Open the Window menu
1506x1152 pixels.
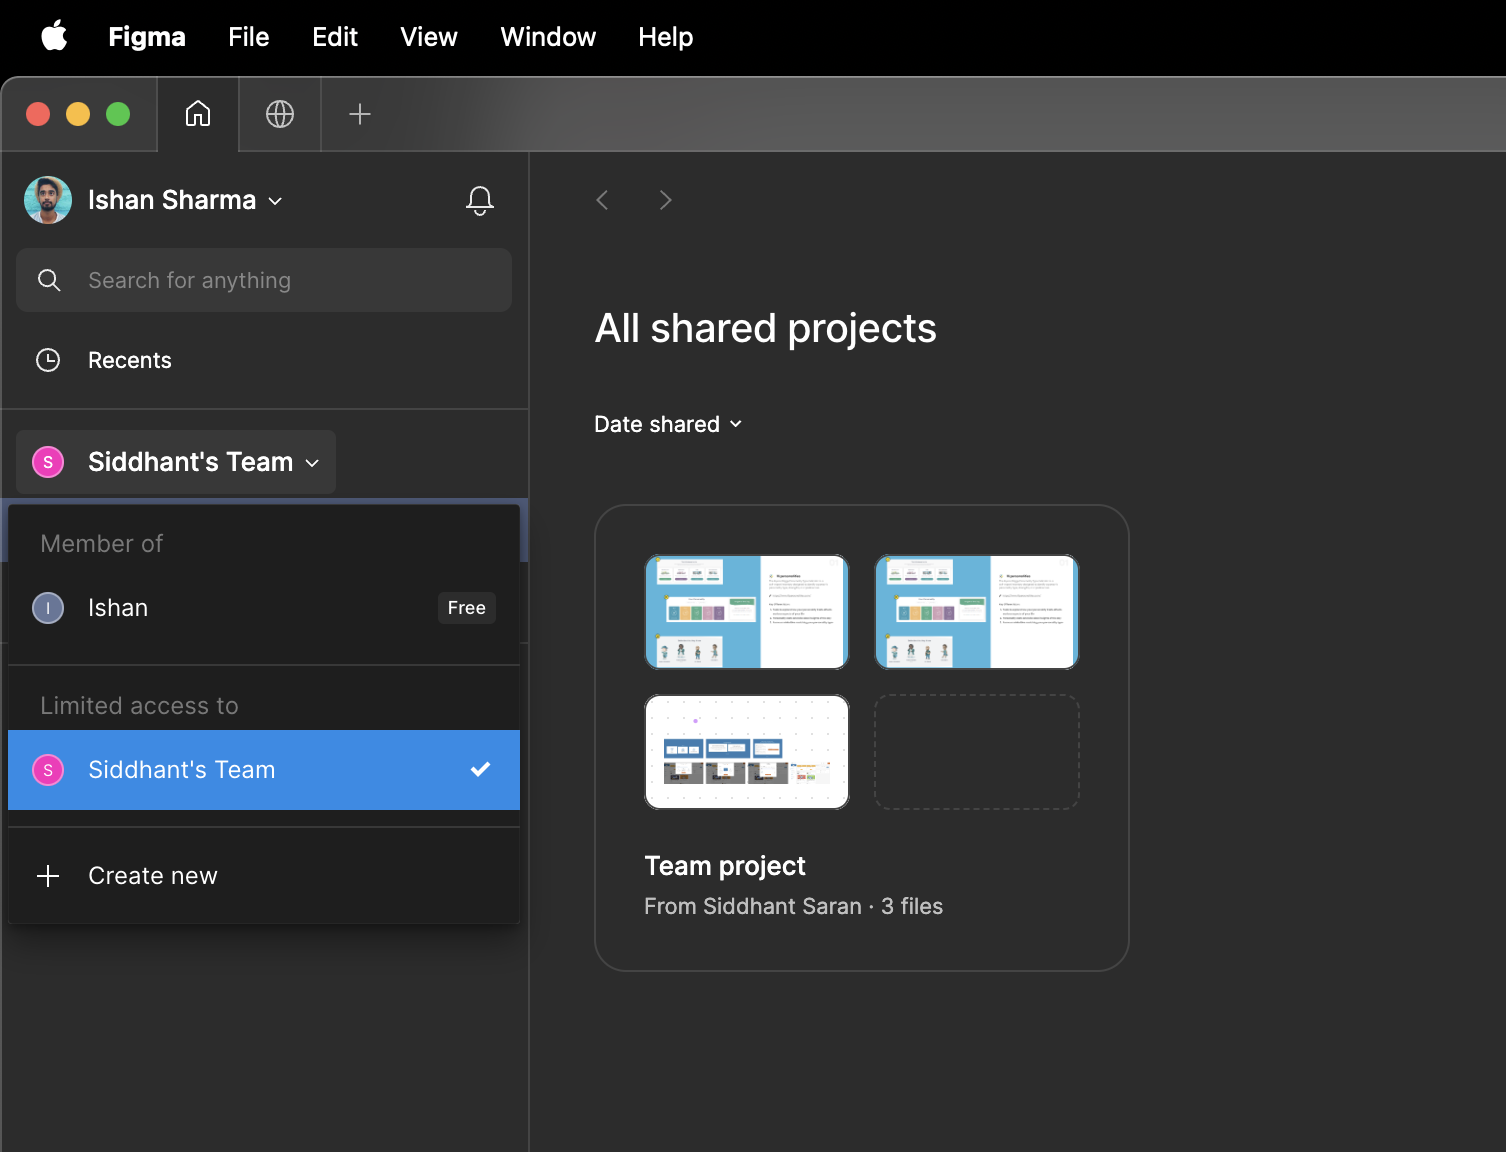click(548, 37)
